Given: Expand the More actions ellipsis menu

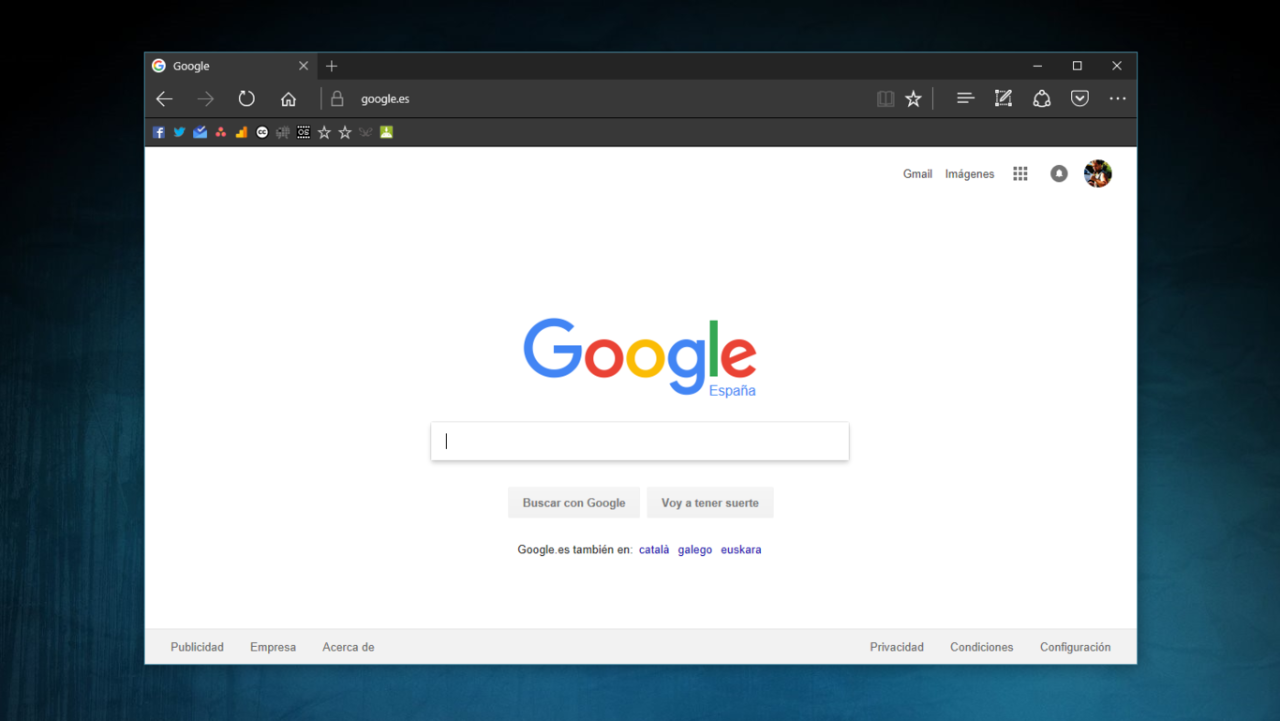Looking at the screenshot, I should pos(1118,99).
